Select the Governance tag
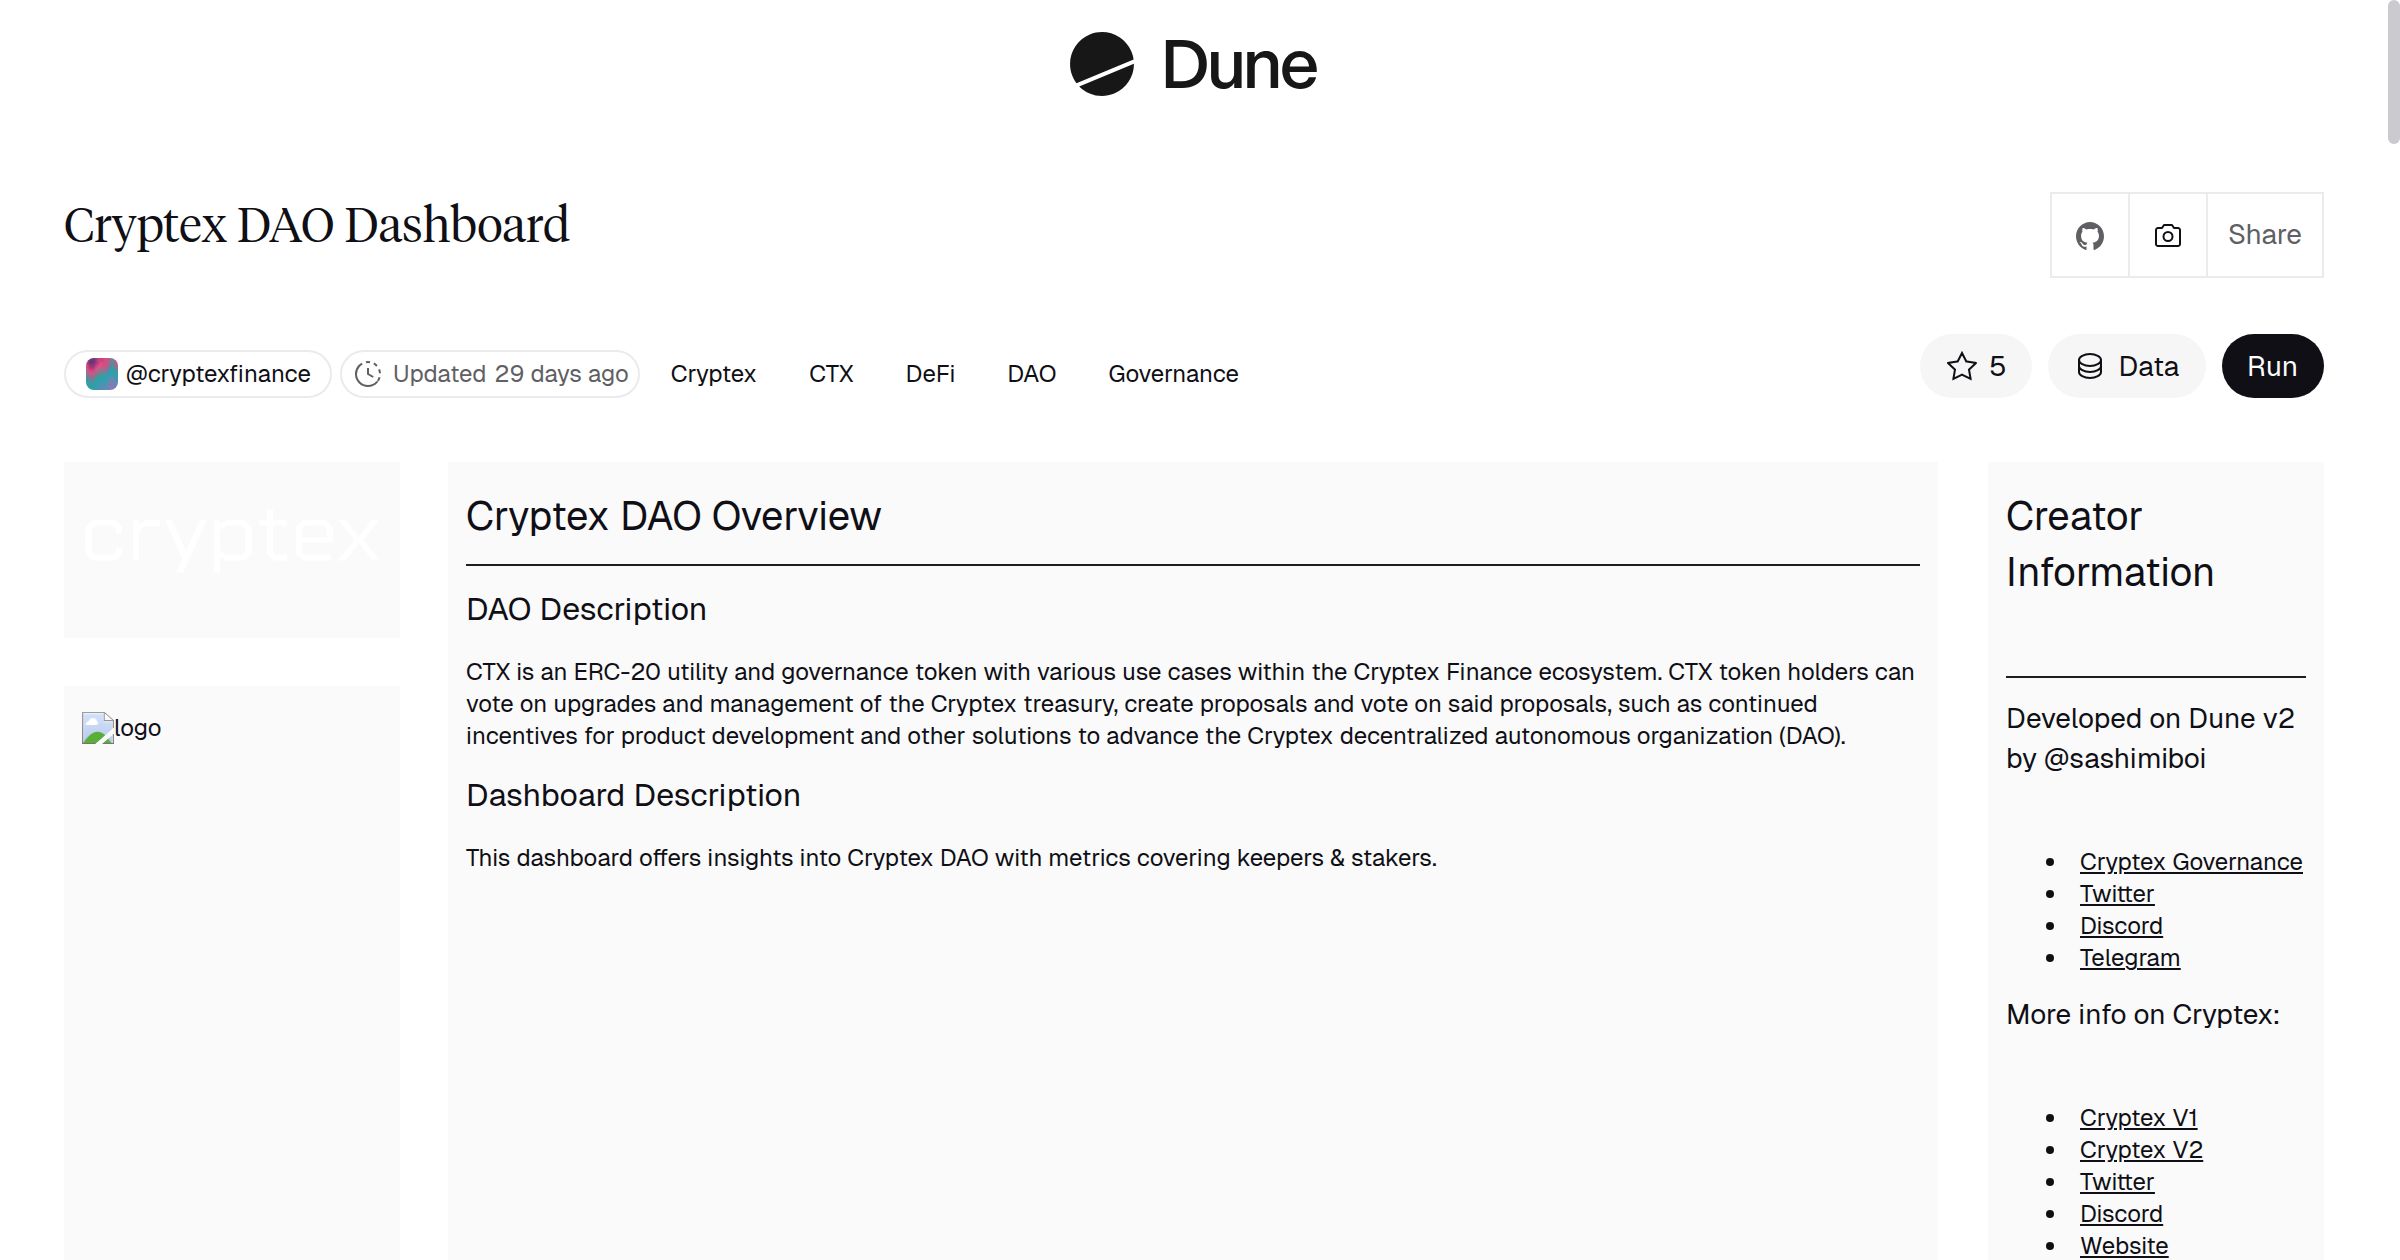This screenshot has width=2400, height=1260. click(1173, 374)
